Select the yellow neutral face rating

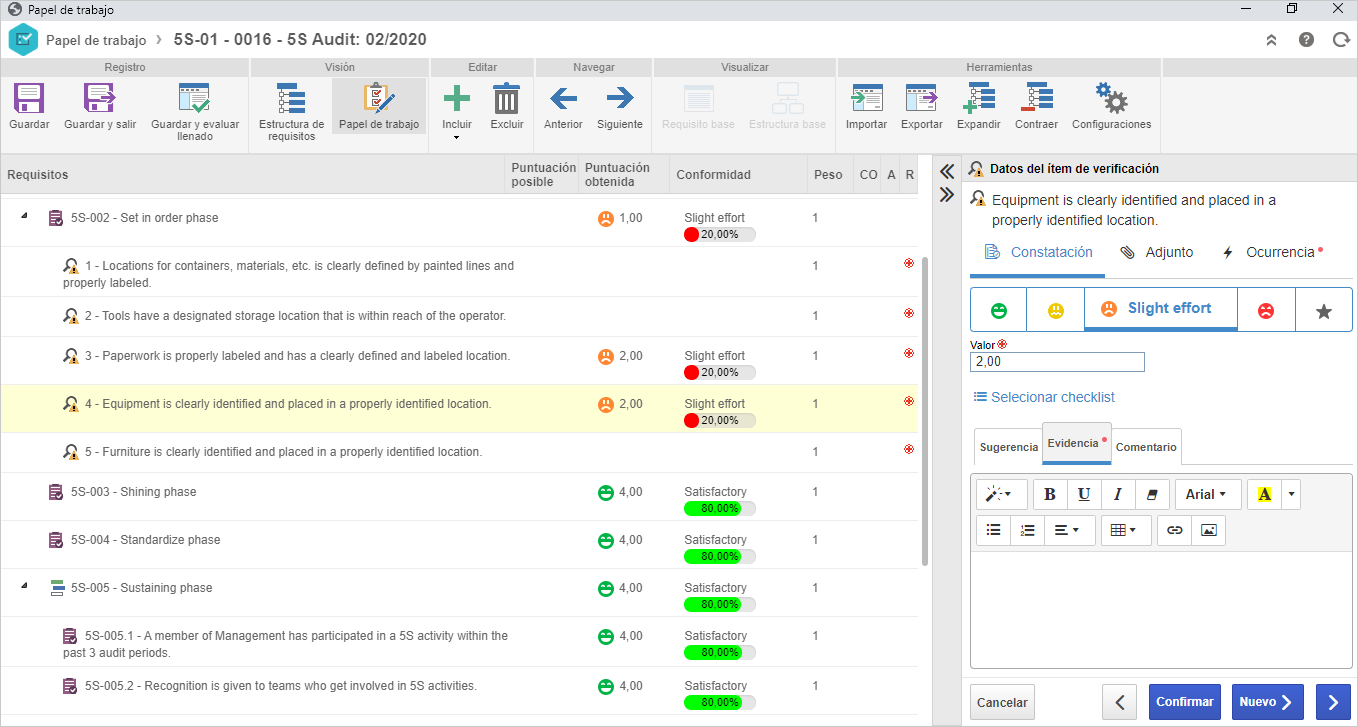(x=1056, y=310)
